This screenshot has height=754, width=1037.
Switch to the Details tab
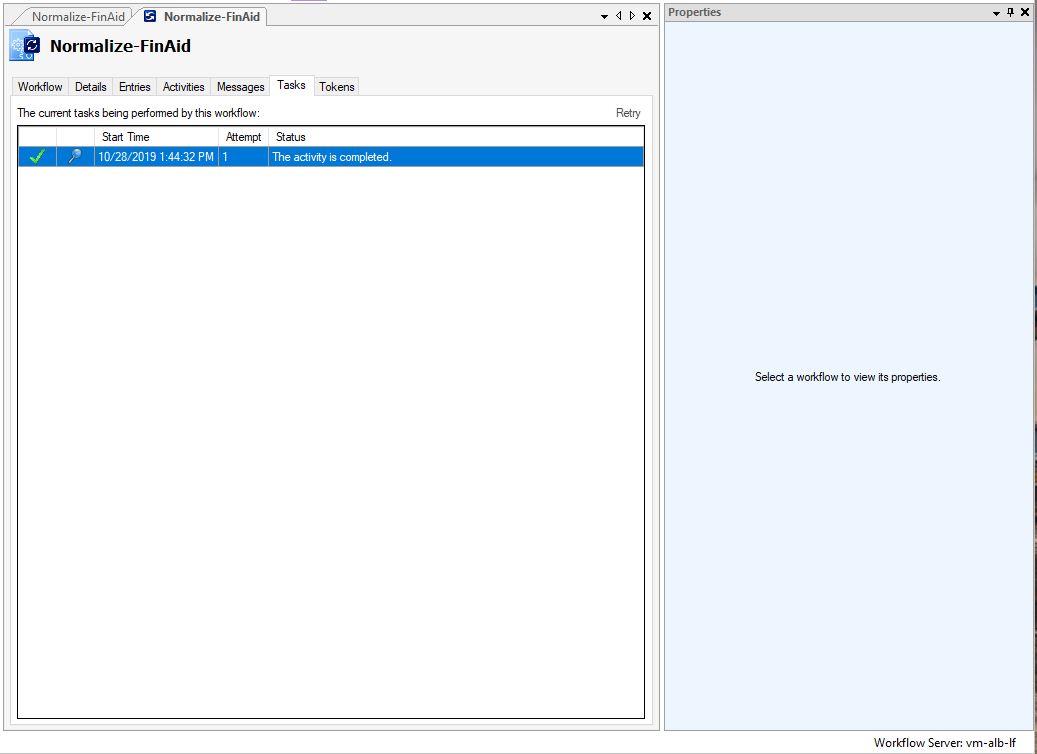91,87
